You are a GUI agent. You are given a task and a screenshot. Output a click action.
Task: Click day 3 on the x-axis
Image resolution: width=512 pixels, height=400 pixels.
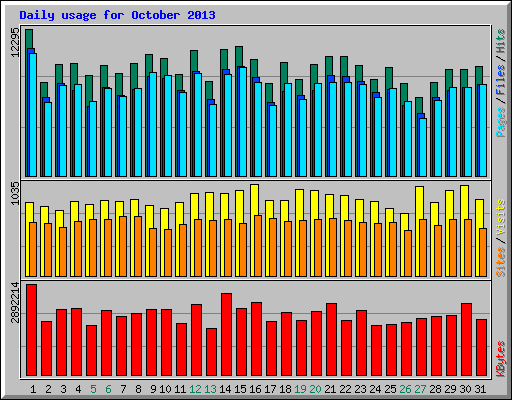63,389
